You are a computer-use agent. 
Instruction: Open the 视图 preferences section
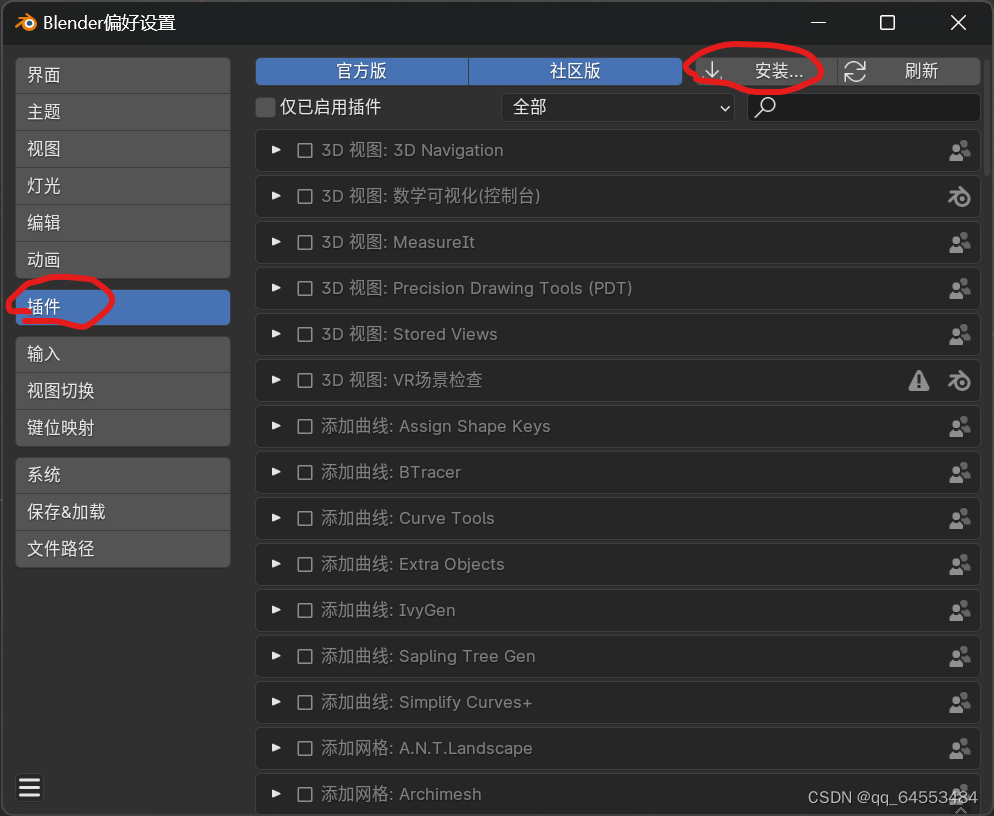(x=123, y=149)
